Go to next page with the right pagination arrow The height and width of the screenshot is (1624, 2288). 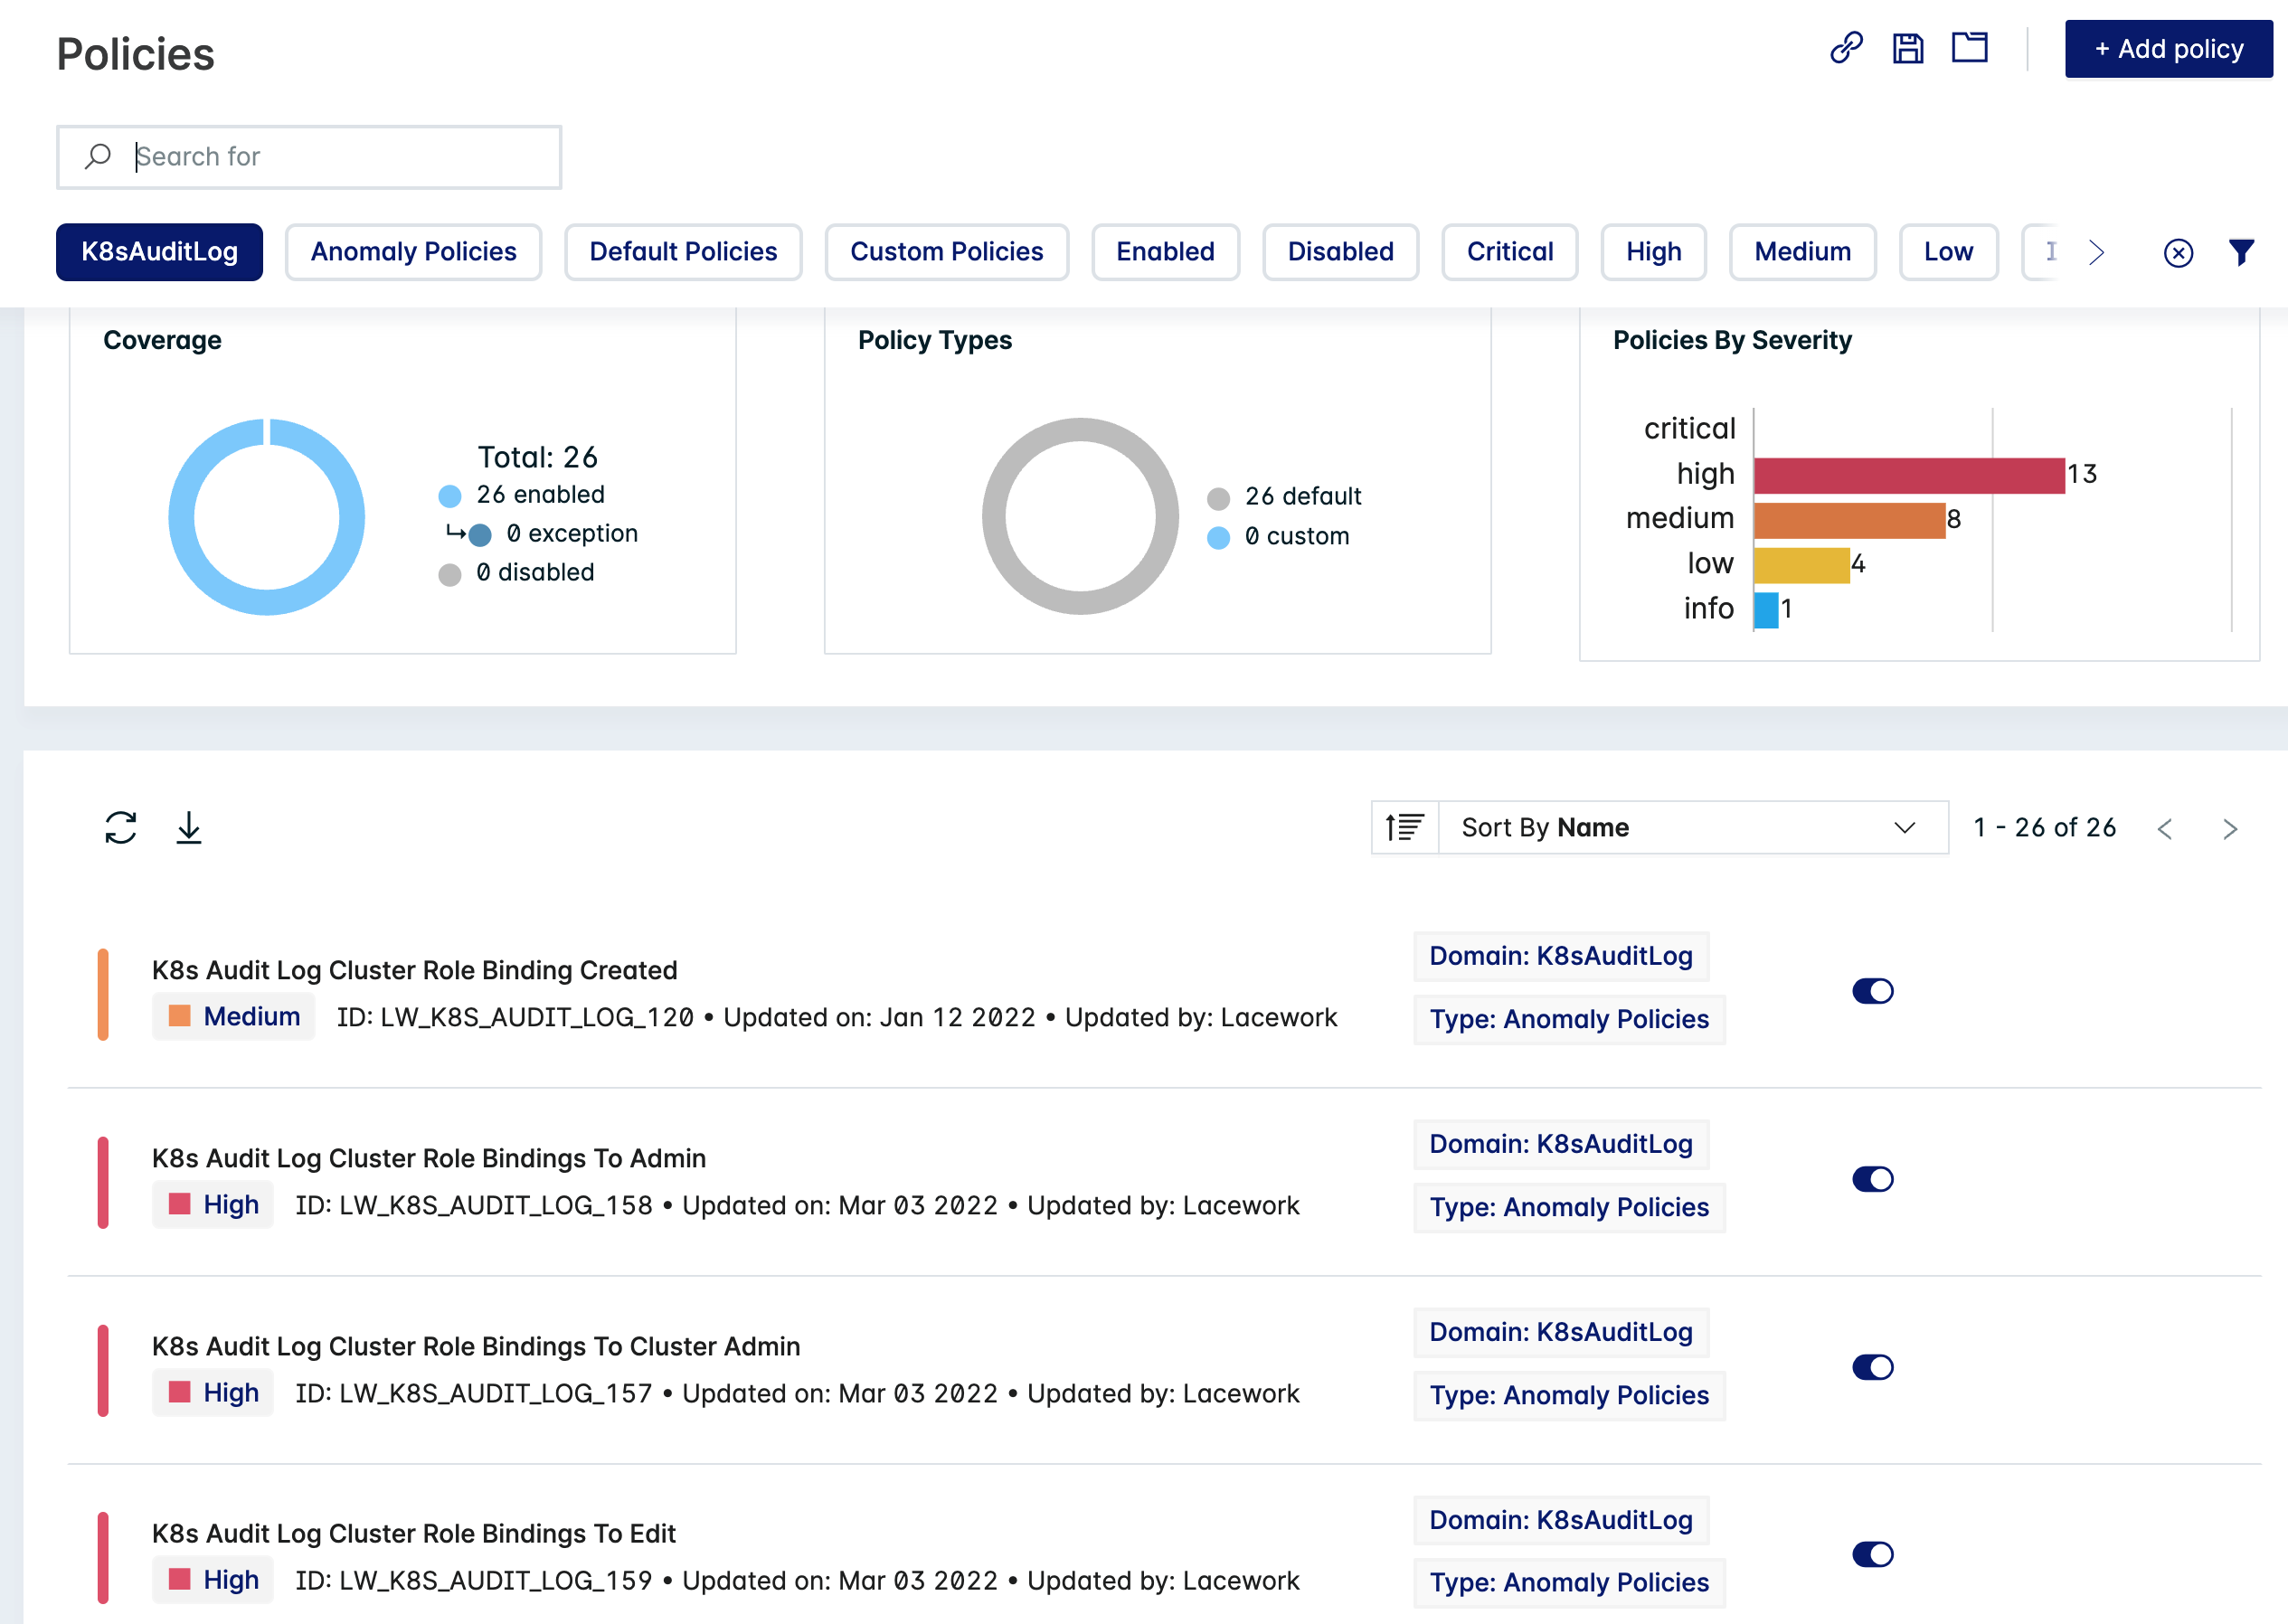pyautogui.click(x=2230, y=828)
